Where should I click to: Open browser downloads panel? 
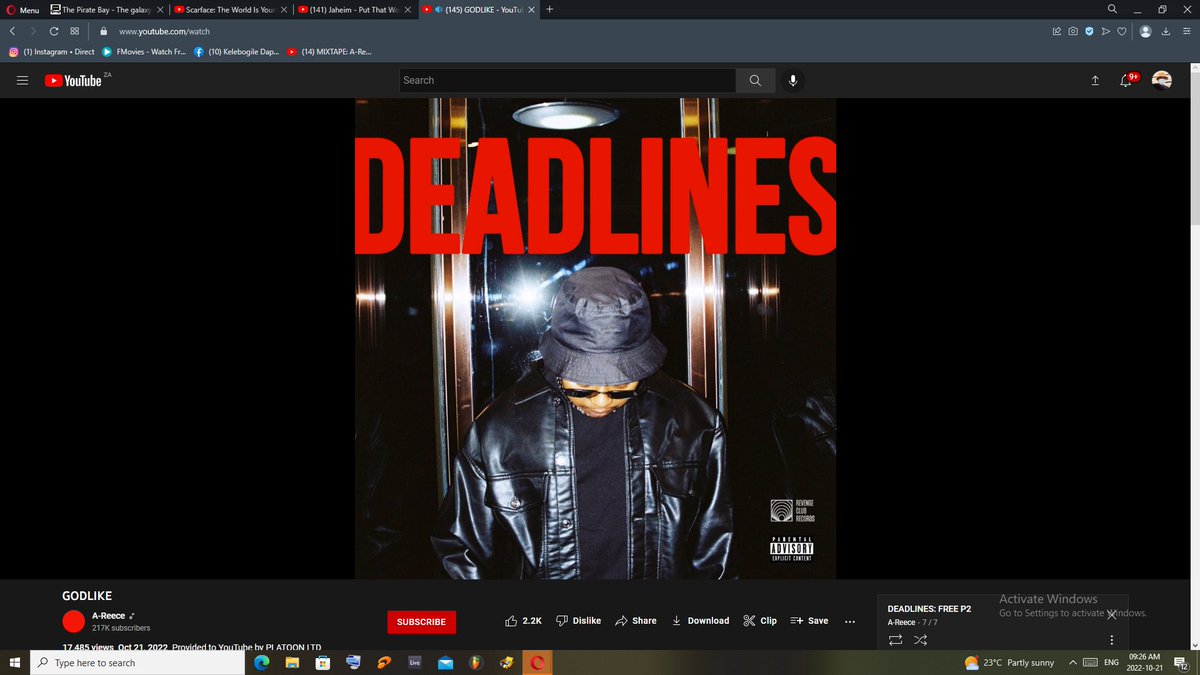click(x=1166, y=31)
